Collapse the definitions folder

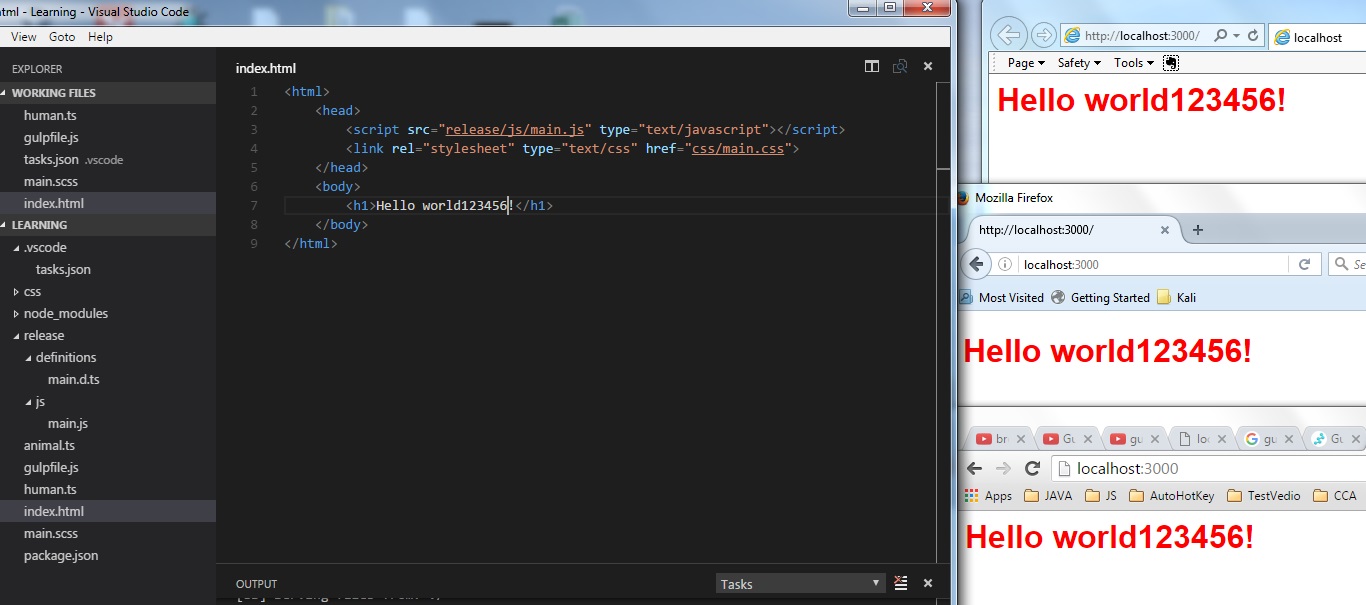(x=108, y=357)
